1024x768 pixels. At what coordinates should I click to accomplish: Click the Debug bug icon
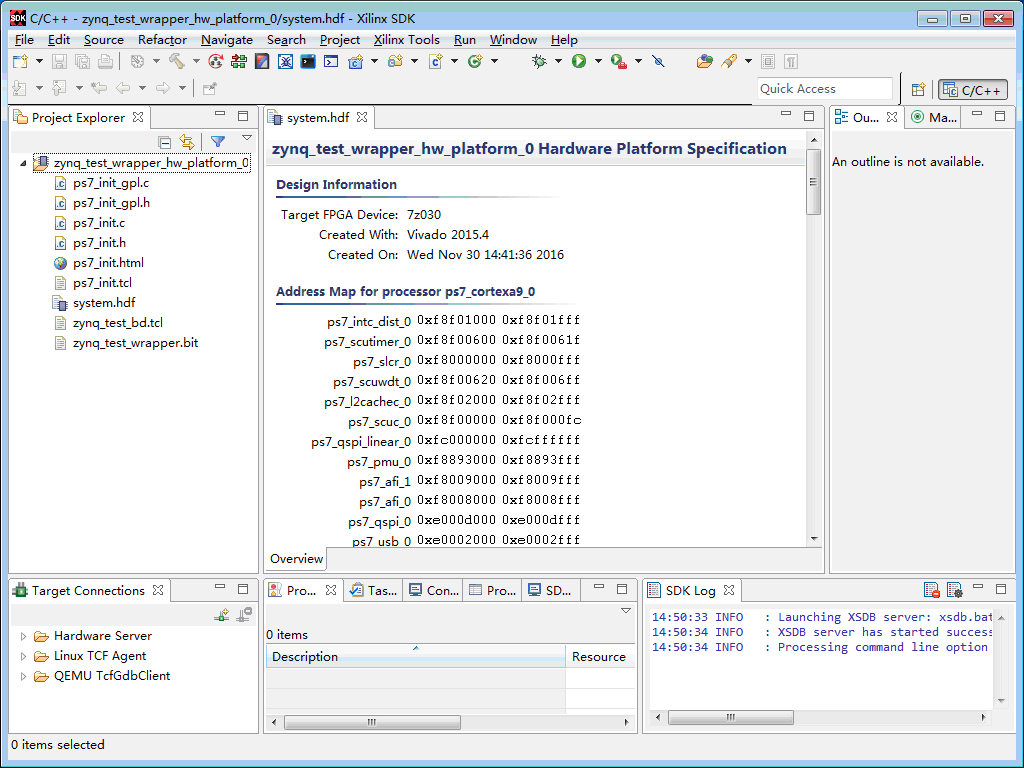(x=539, y=61)
